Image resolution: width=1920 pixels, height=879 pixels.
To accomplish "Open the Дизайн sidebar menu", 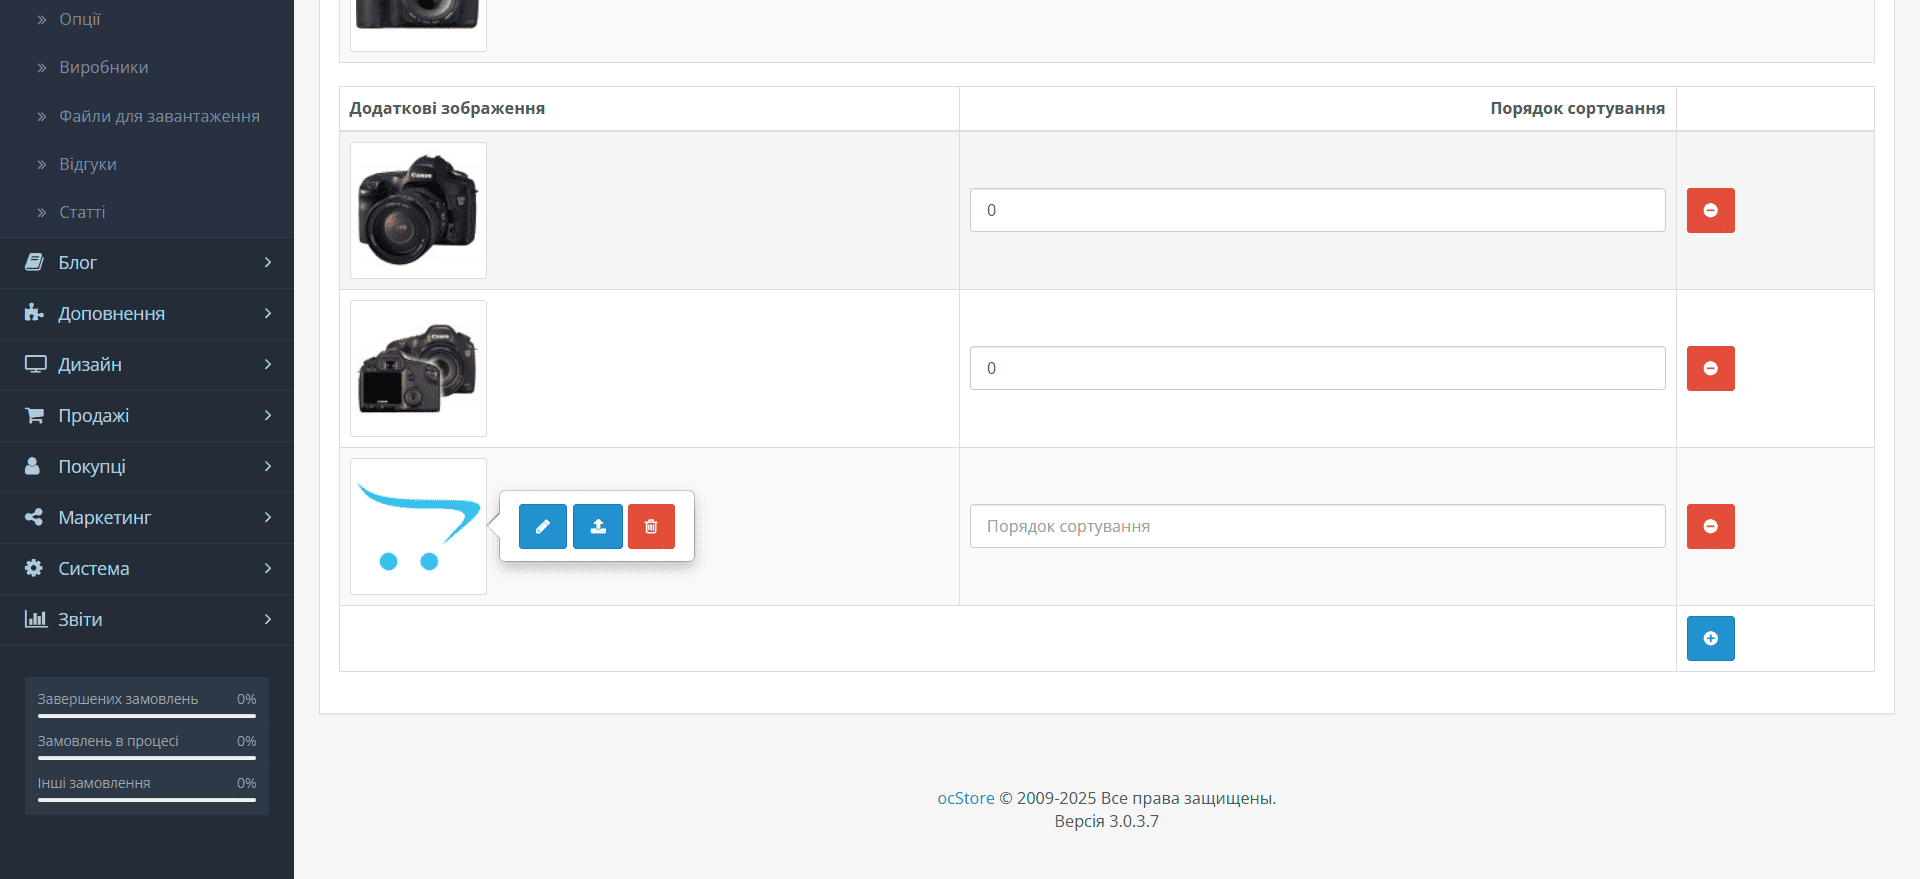I will (x=147, y=364).
